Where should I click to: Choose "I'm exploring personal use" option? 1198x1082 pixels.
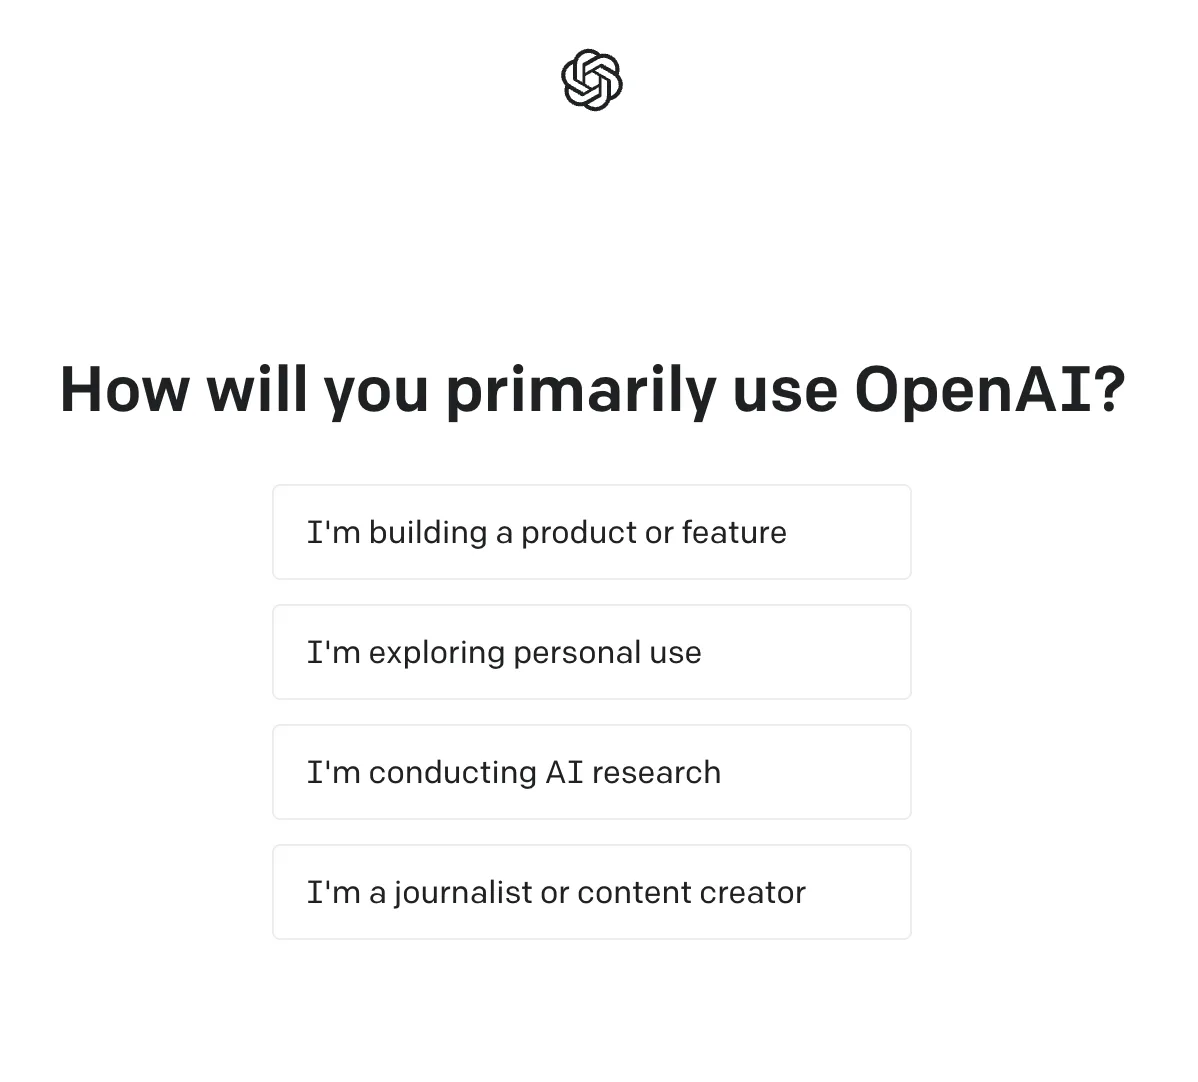(x=592, y=652)
